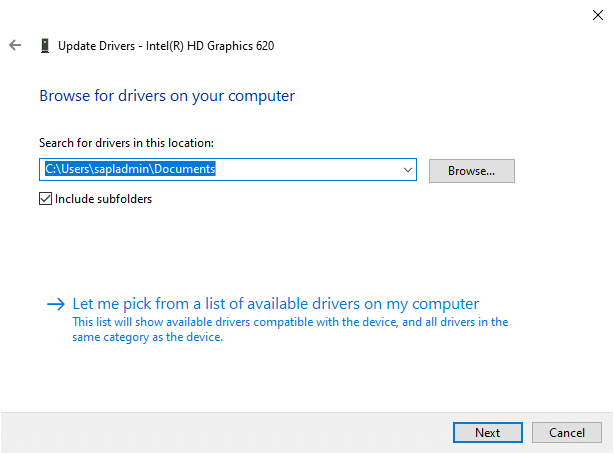The height and width of the screenshot is (454, 614).
Task: Click the Update Drivers Intel HD Graphics title
Action: 166,46
